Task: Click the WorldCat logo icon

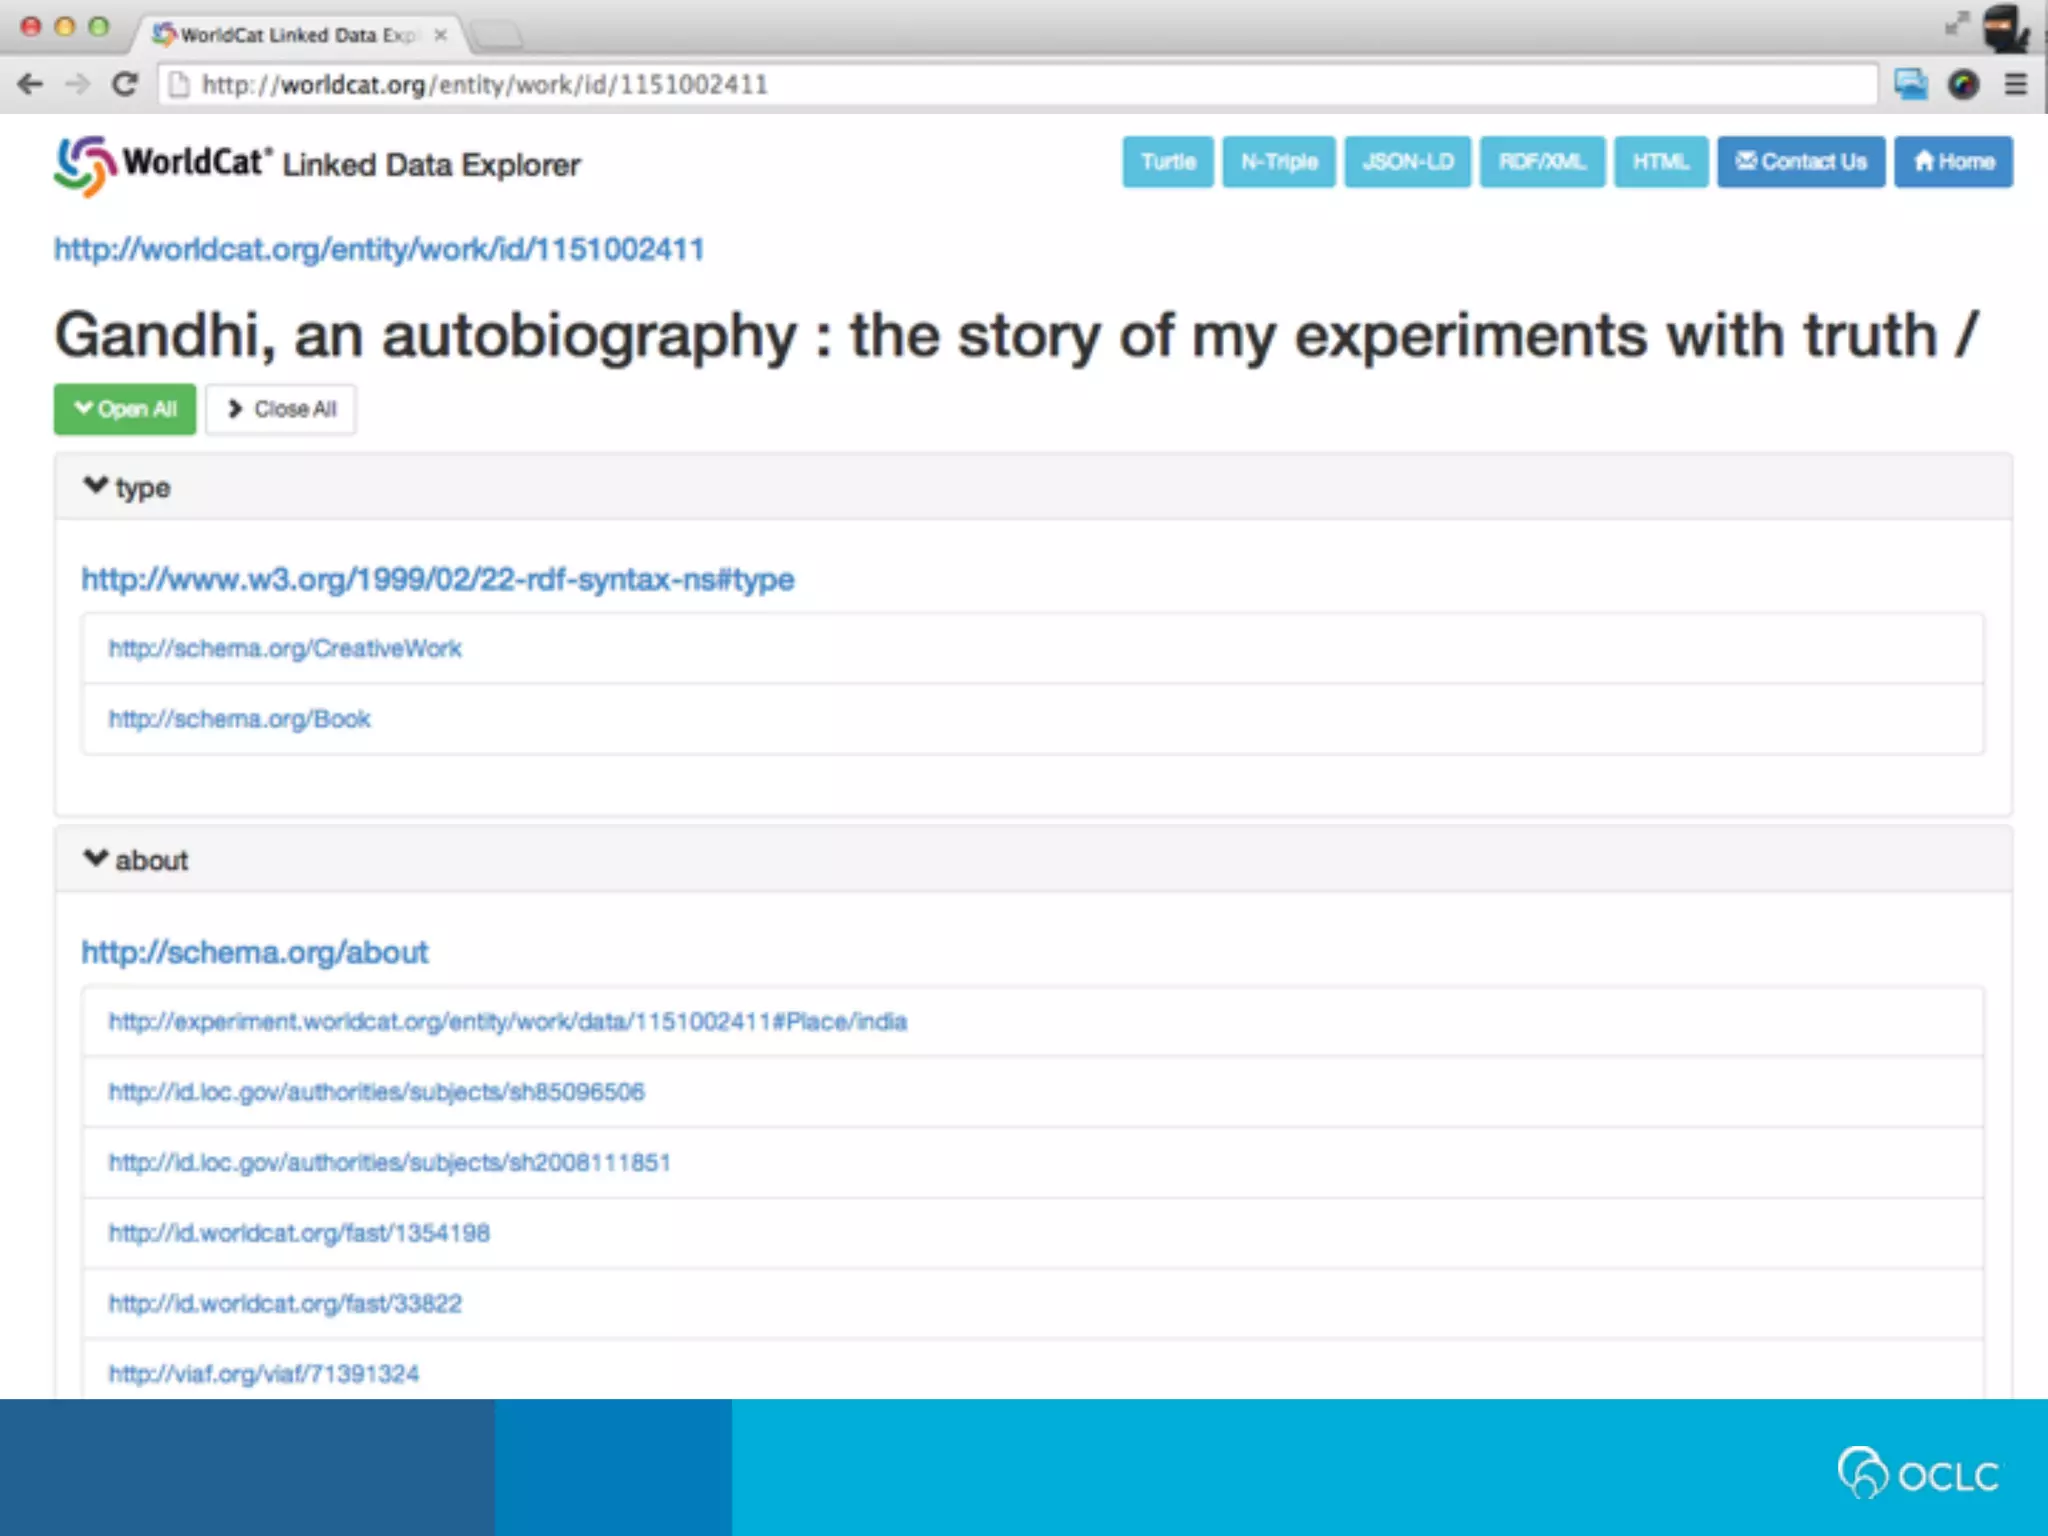Action: (83, 165)
